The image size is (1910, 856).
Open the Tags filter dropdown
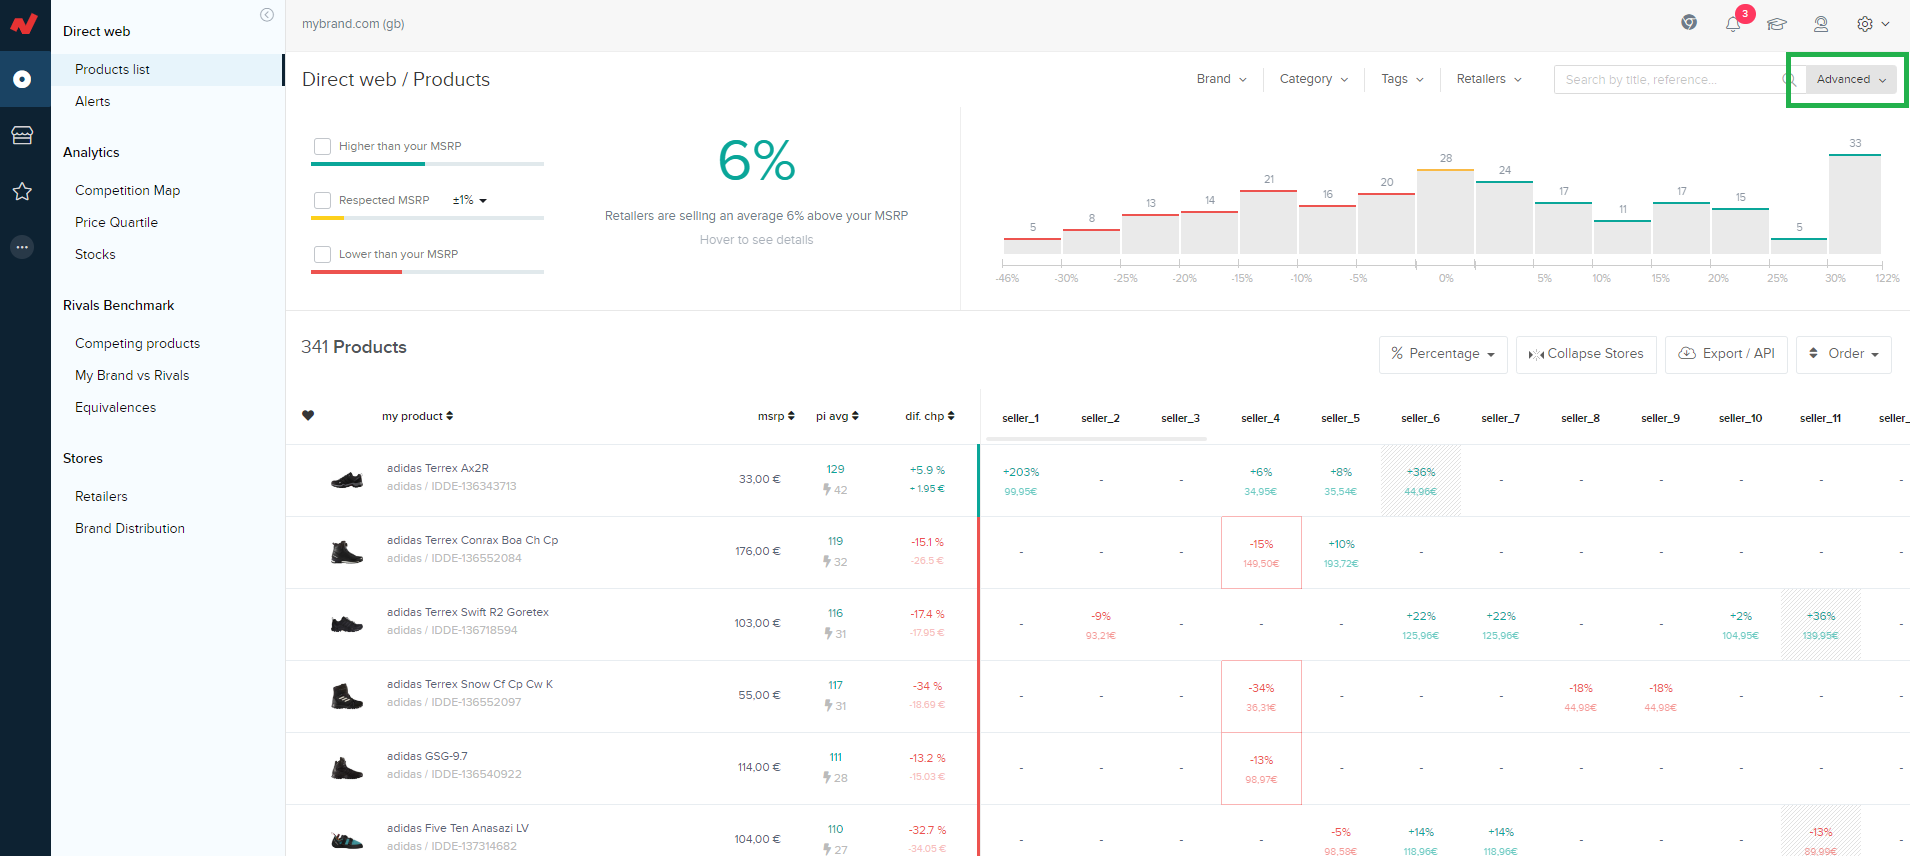pos(1402,79)
